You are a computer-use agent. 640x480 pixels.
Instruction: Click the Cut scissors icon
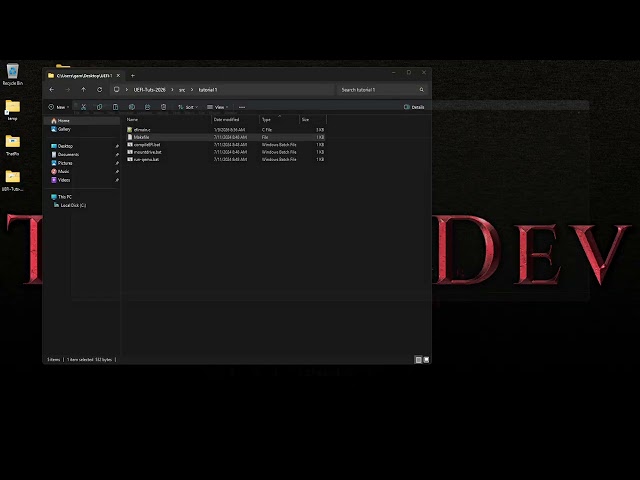[x=83, y=107]
